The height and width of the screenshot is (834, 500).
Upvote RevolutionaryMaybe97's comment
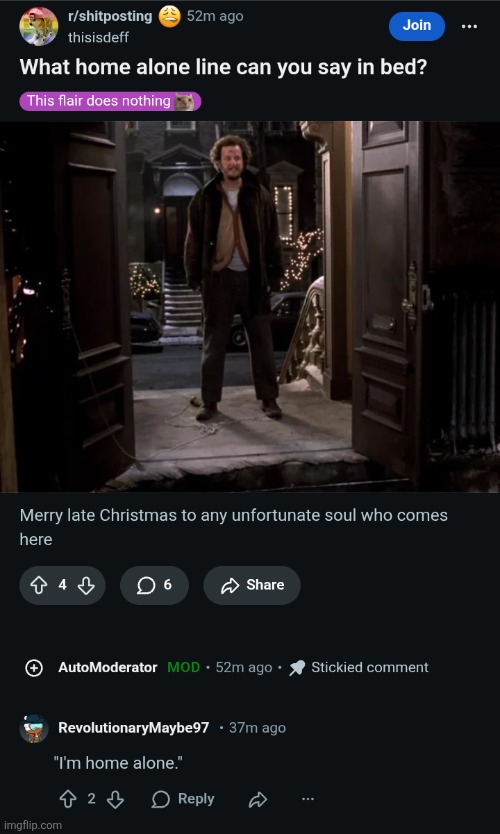pos(68,799)
